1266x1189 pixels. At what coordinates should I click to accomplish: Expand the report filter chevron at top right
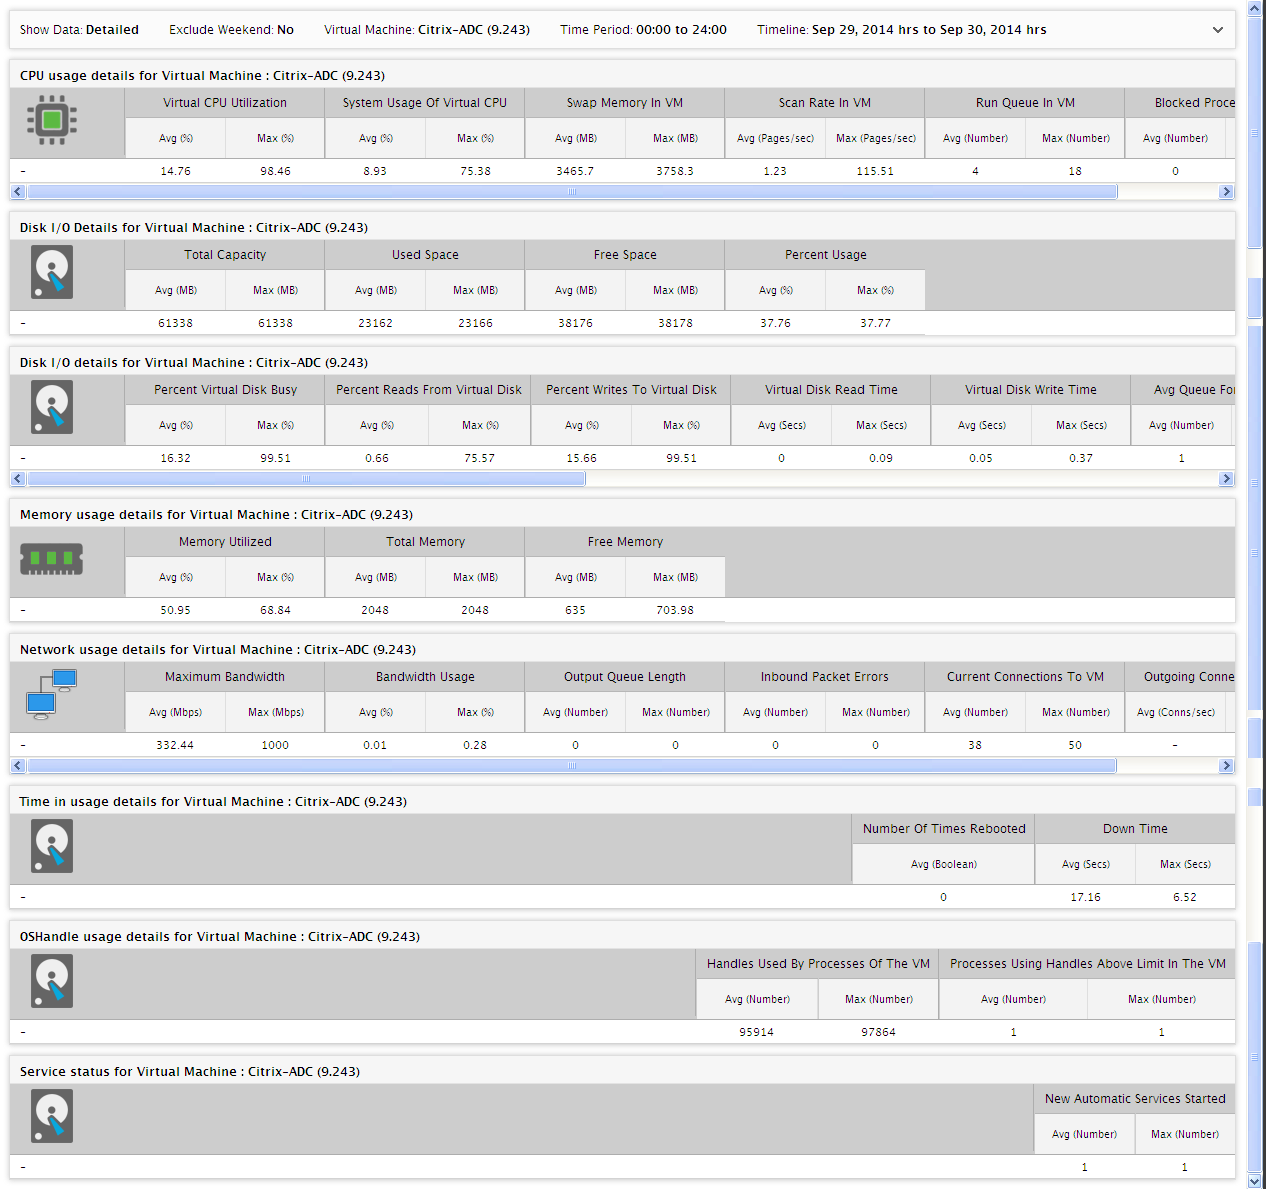(x=1217, y=30)
